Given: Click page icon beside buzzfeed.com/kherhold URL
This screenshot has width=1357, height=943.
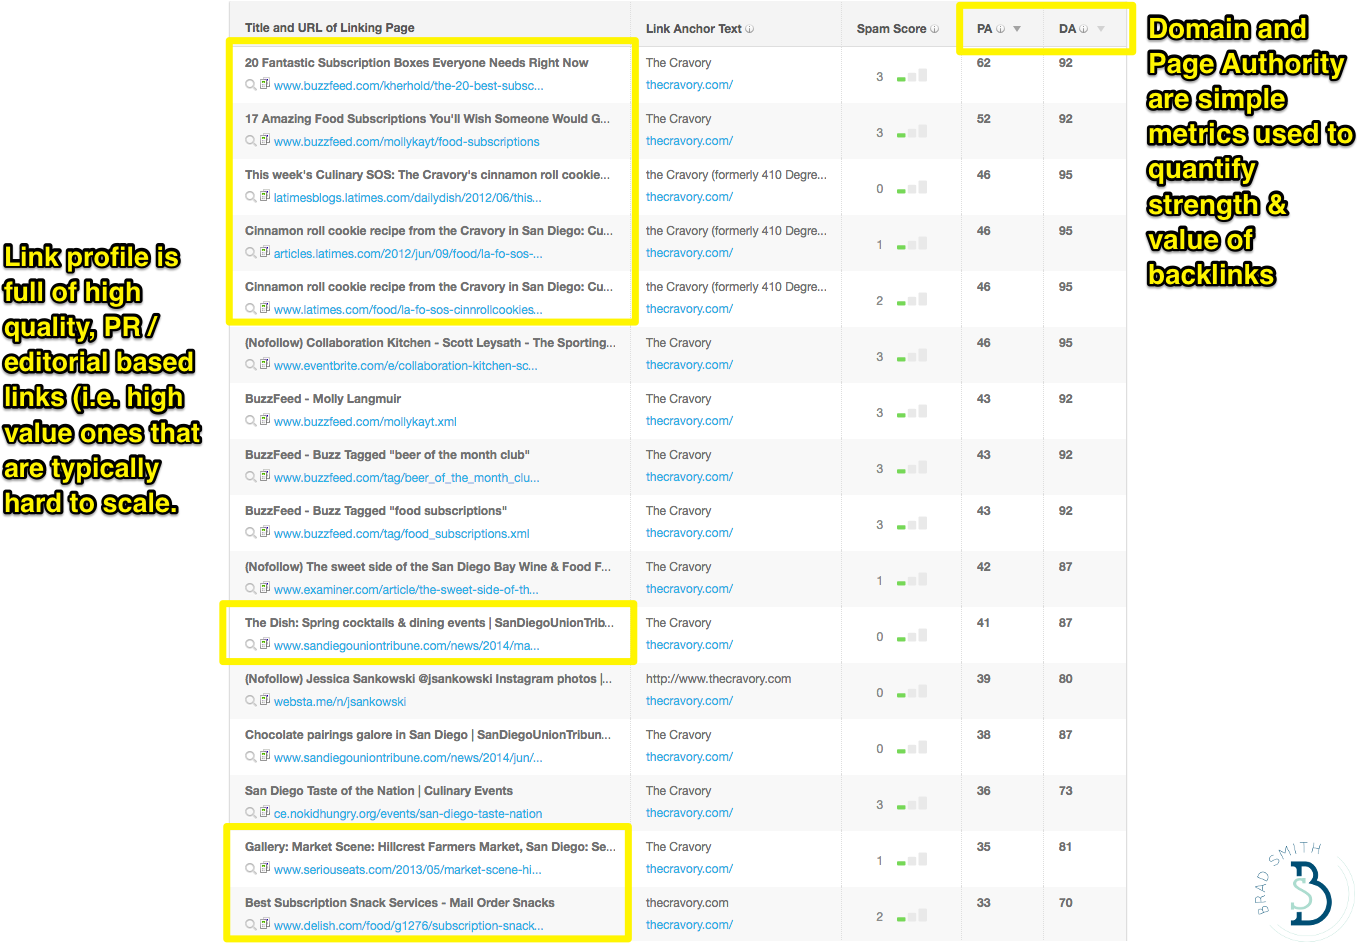Looking at the screenshot, I should [x=265, y=84].
